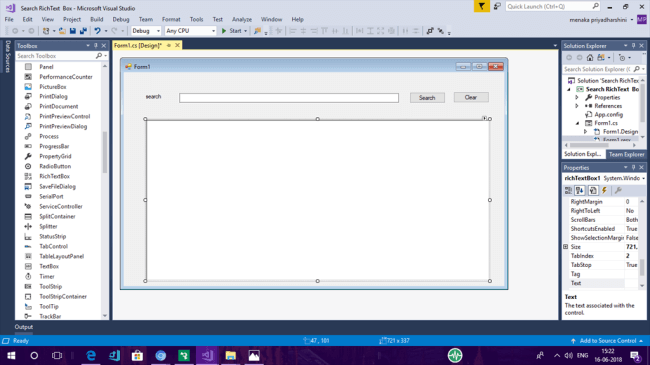Image resolution: width=650 pixels, height=365 pixels.
Task: Open the Build menu
Action: [x=97, y=19]
